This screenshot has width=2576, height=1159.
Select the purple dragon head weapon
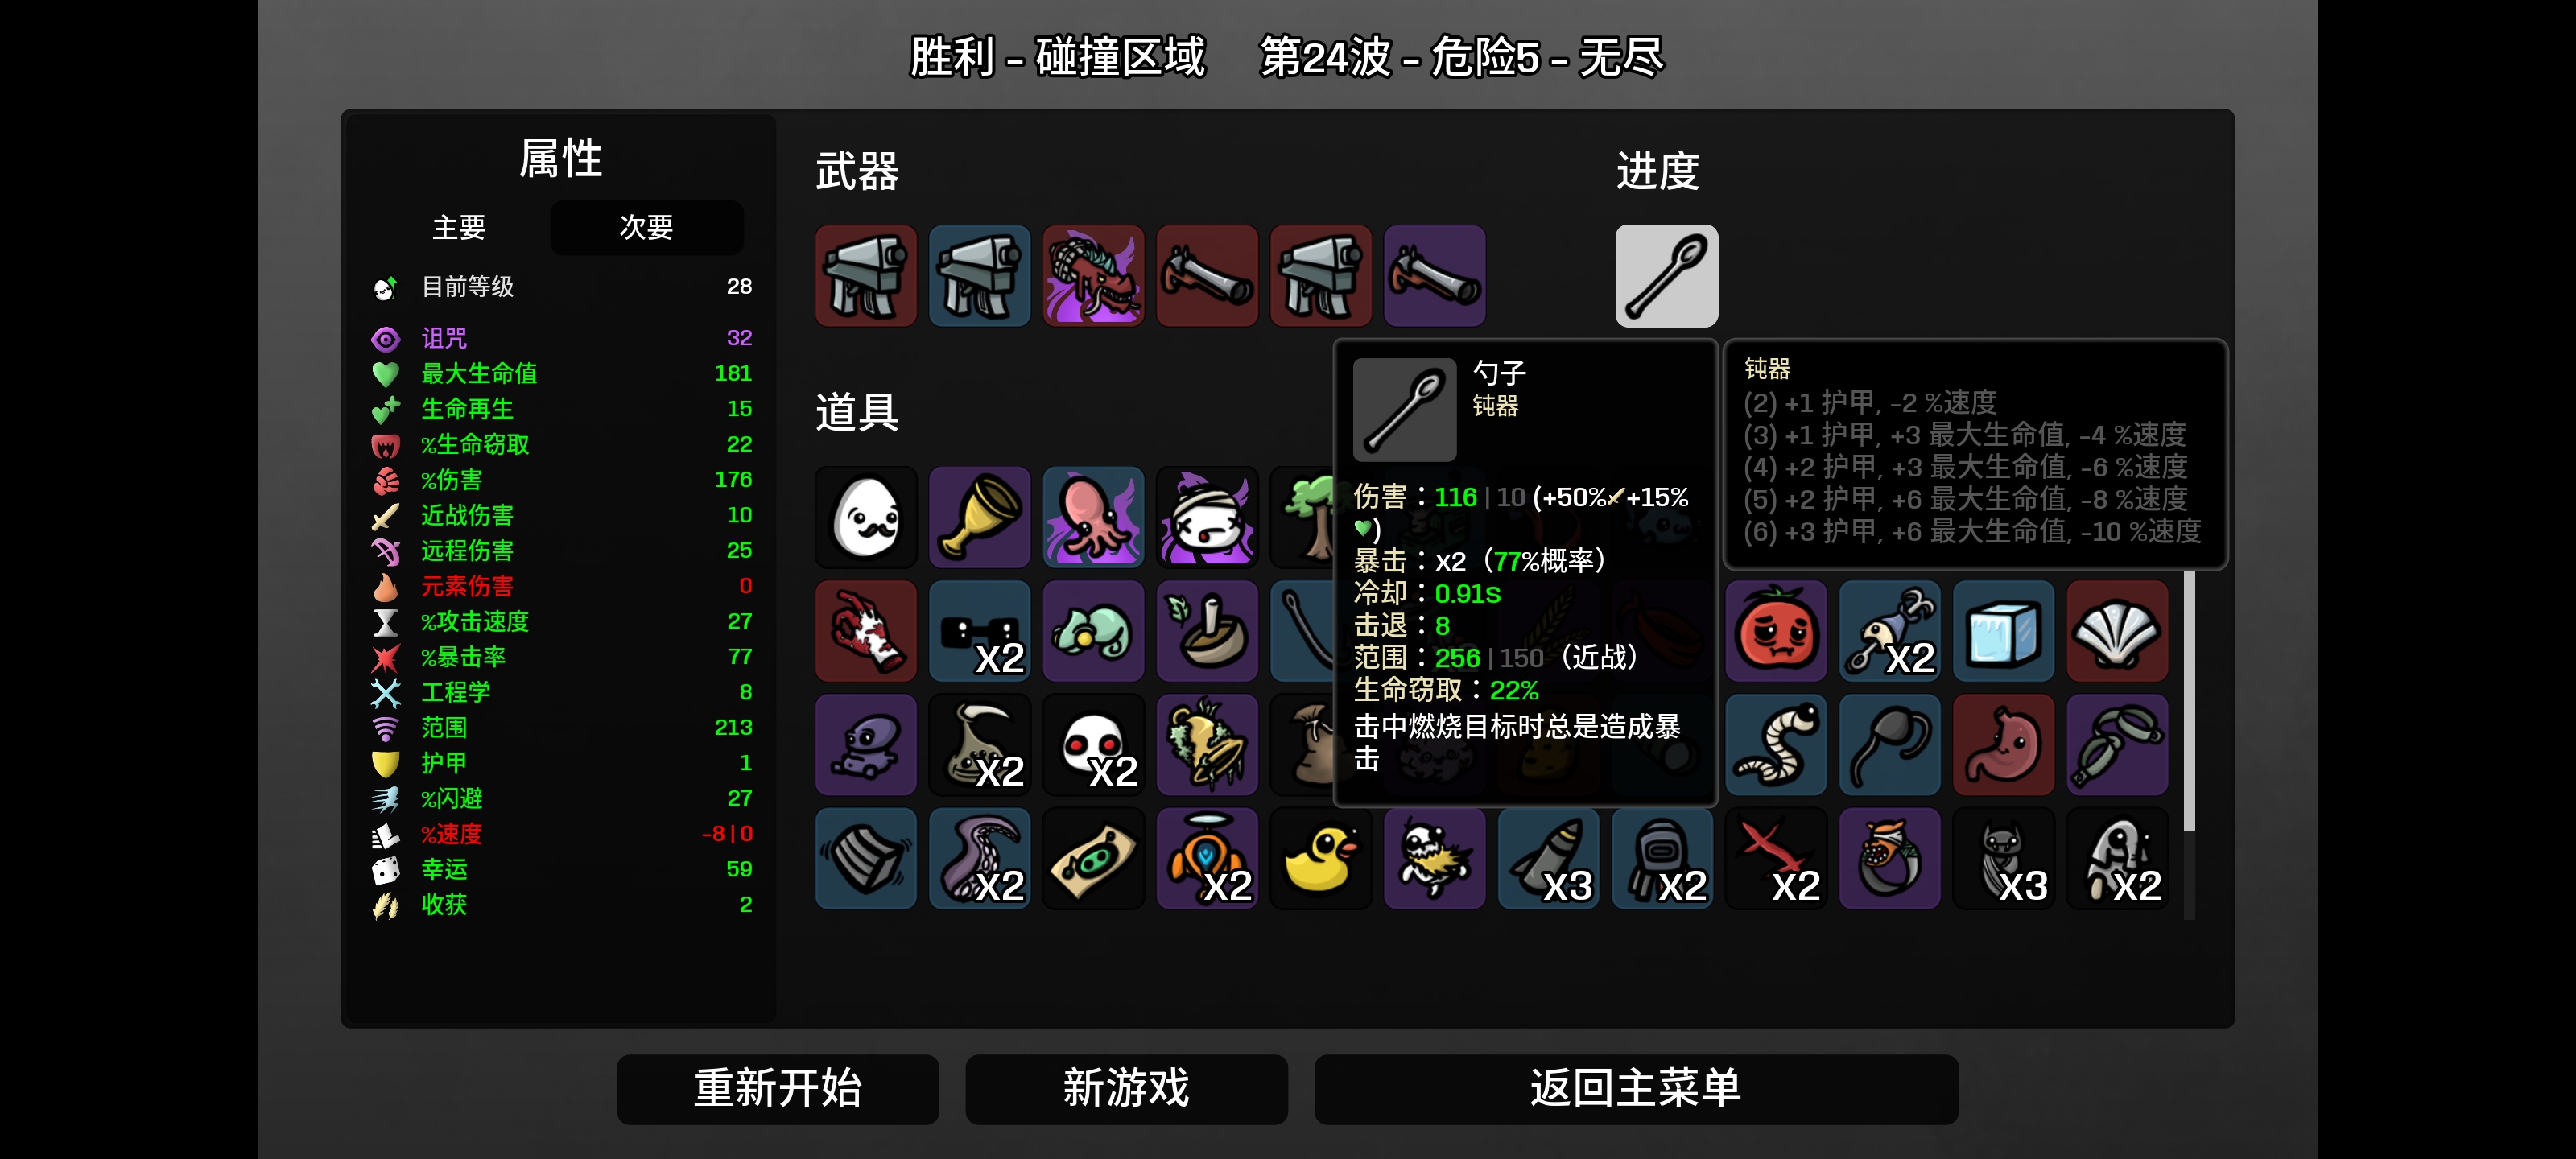pos(1093,275)
